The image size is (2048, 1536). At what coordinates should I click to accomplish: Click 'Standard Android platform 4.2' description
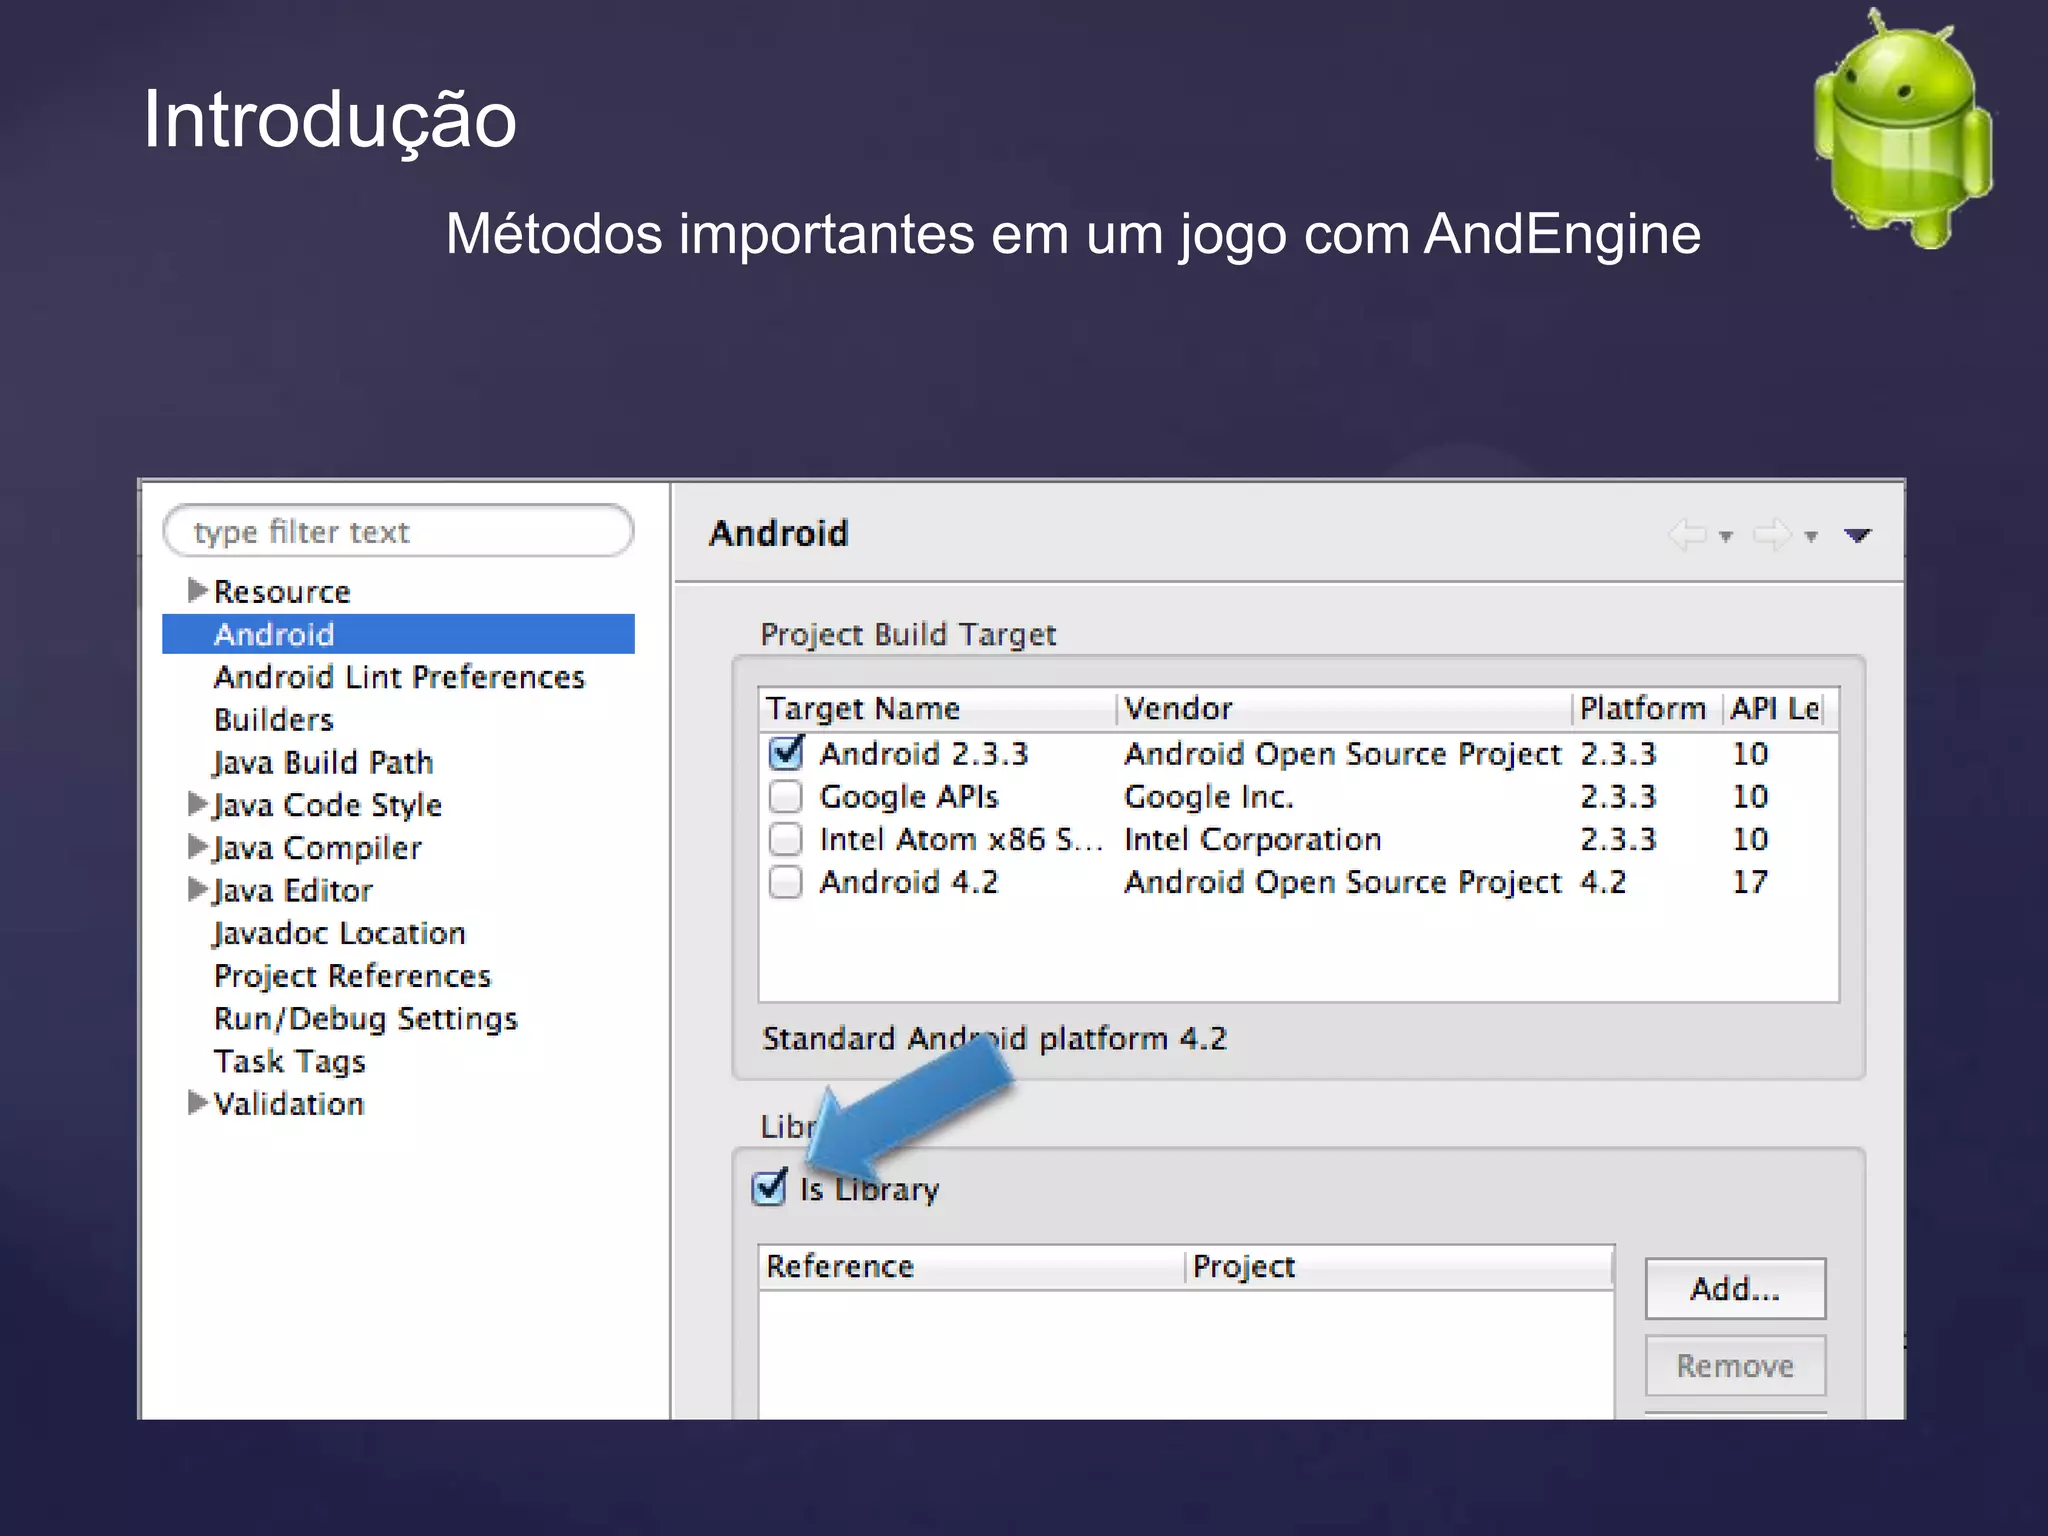coord(994,1039)
